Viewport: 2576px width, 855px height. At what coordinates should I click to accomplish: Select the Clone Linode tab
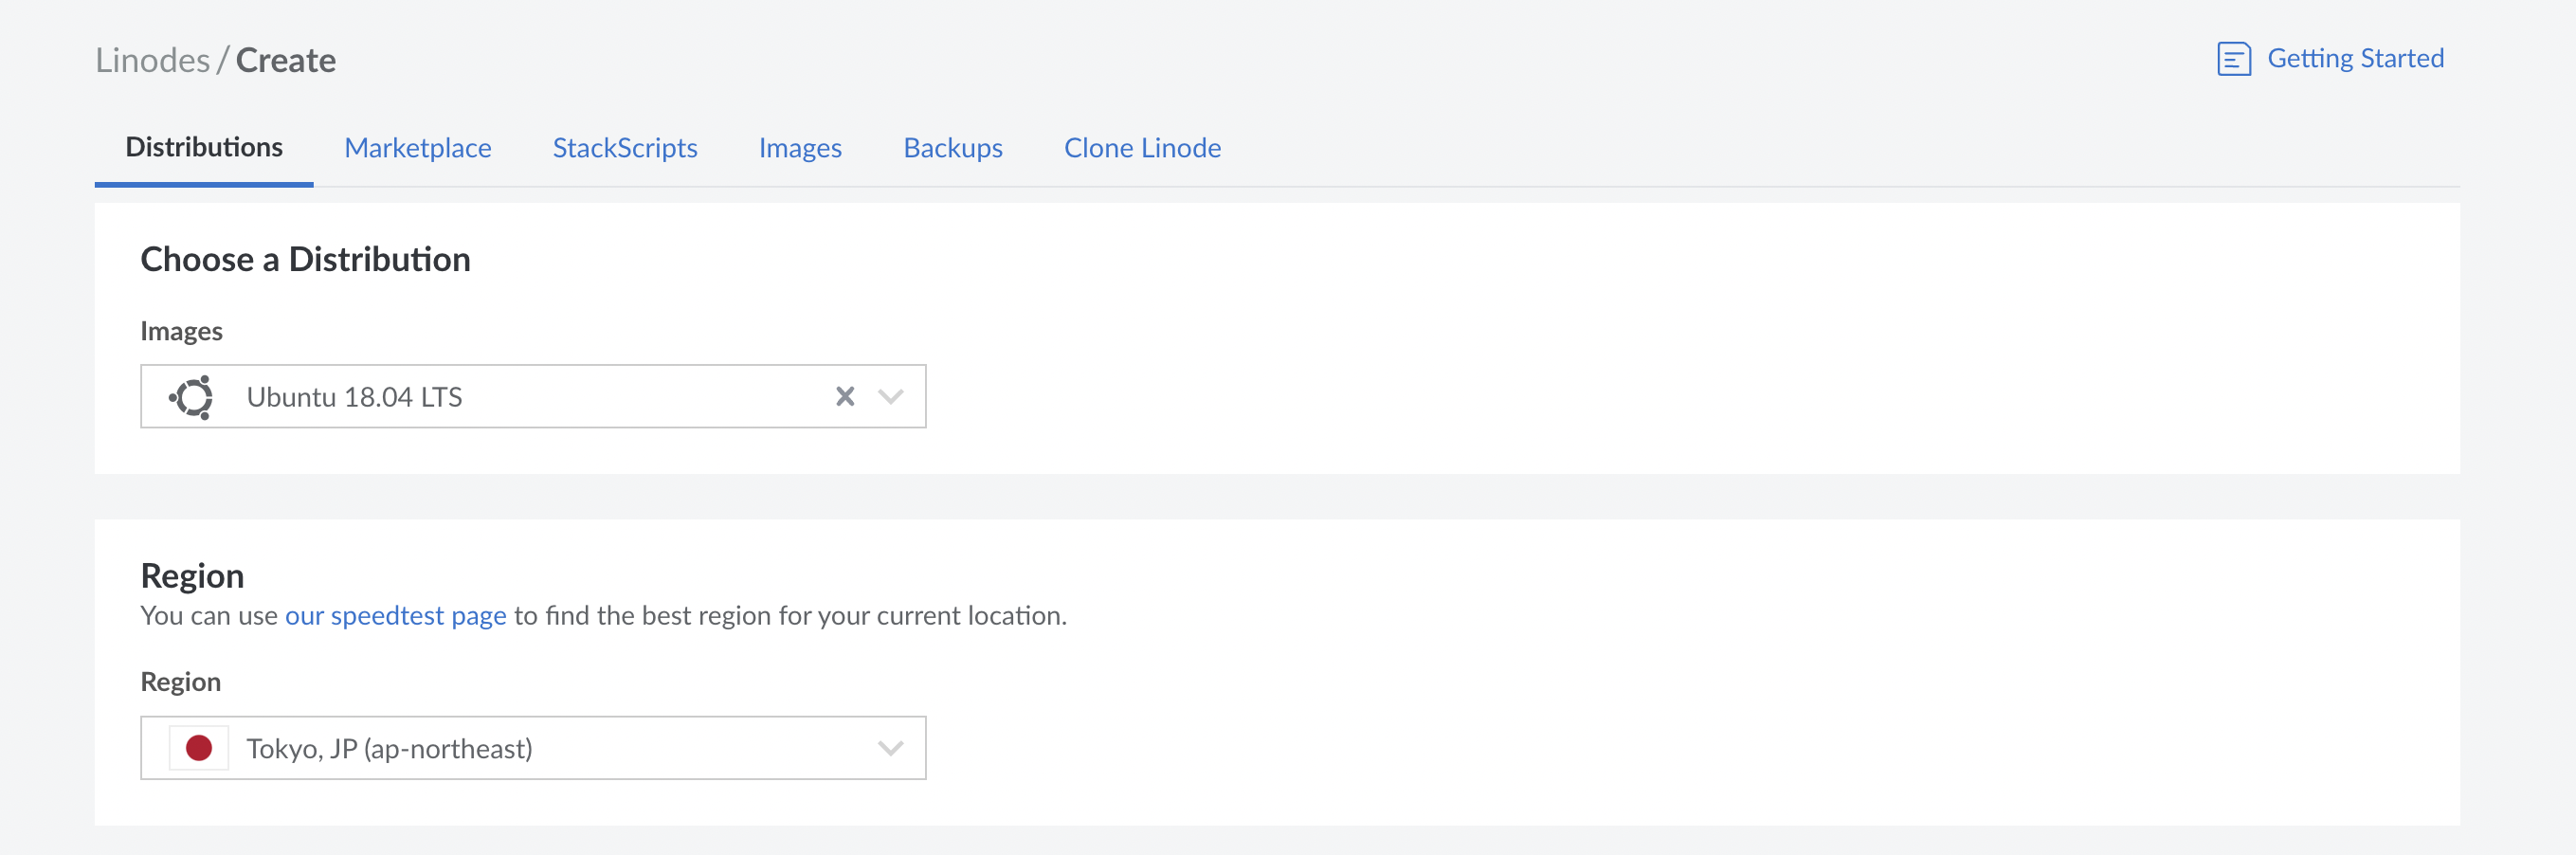[x=1142, y=148]
